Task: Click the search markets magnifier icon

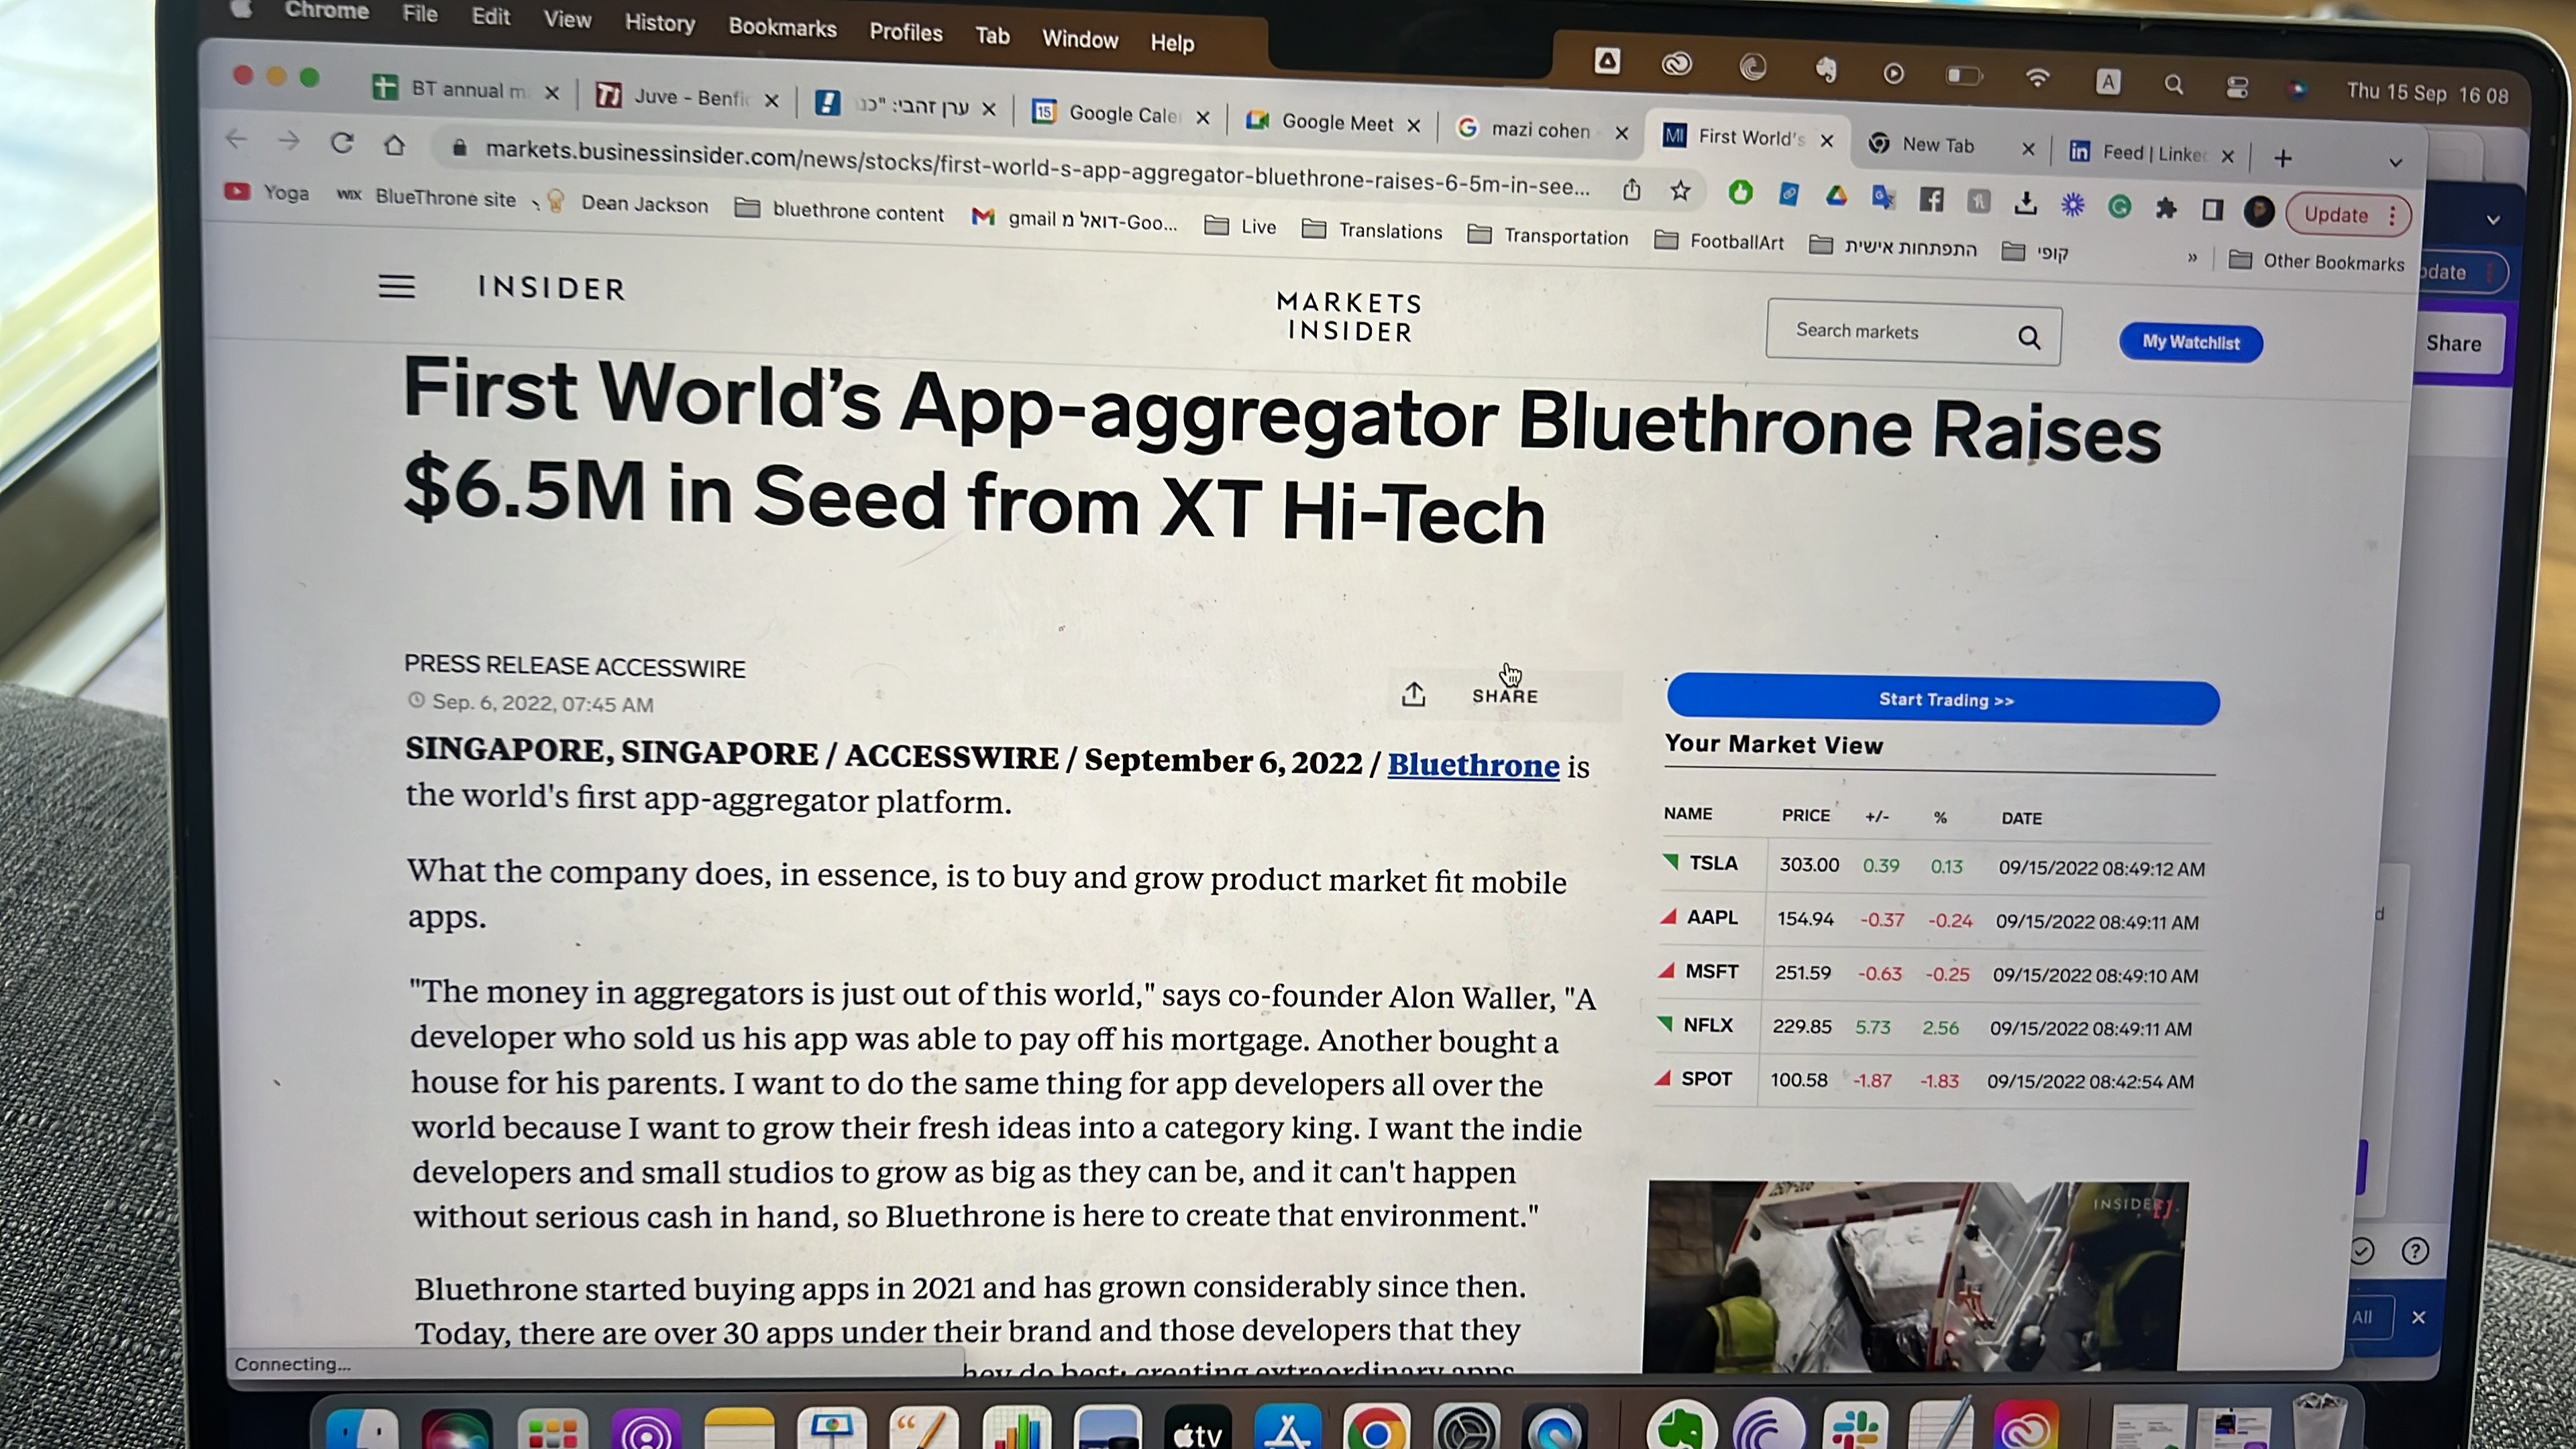Action: 2028,338
